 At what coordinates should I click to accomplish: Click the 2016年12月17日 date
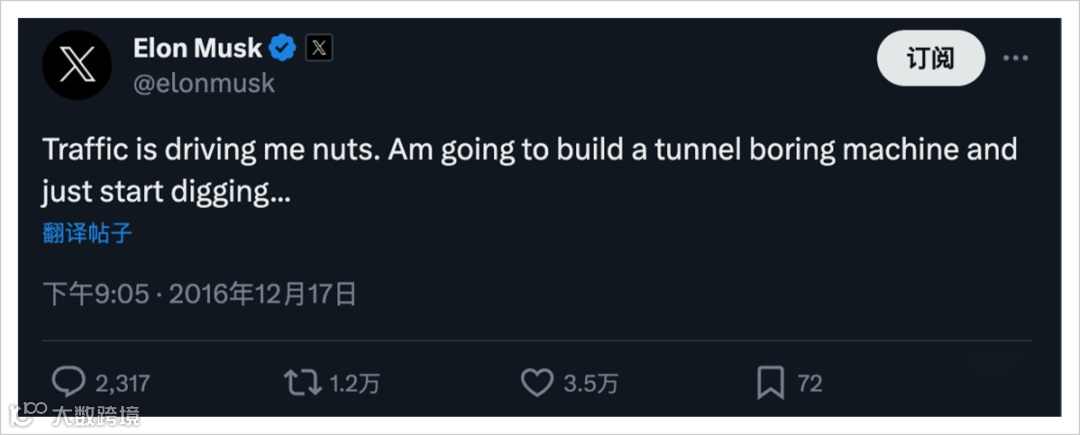(x=262, y=294)
